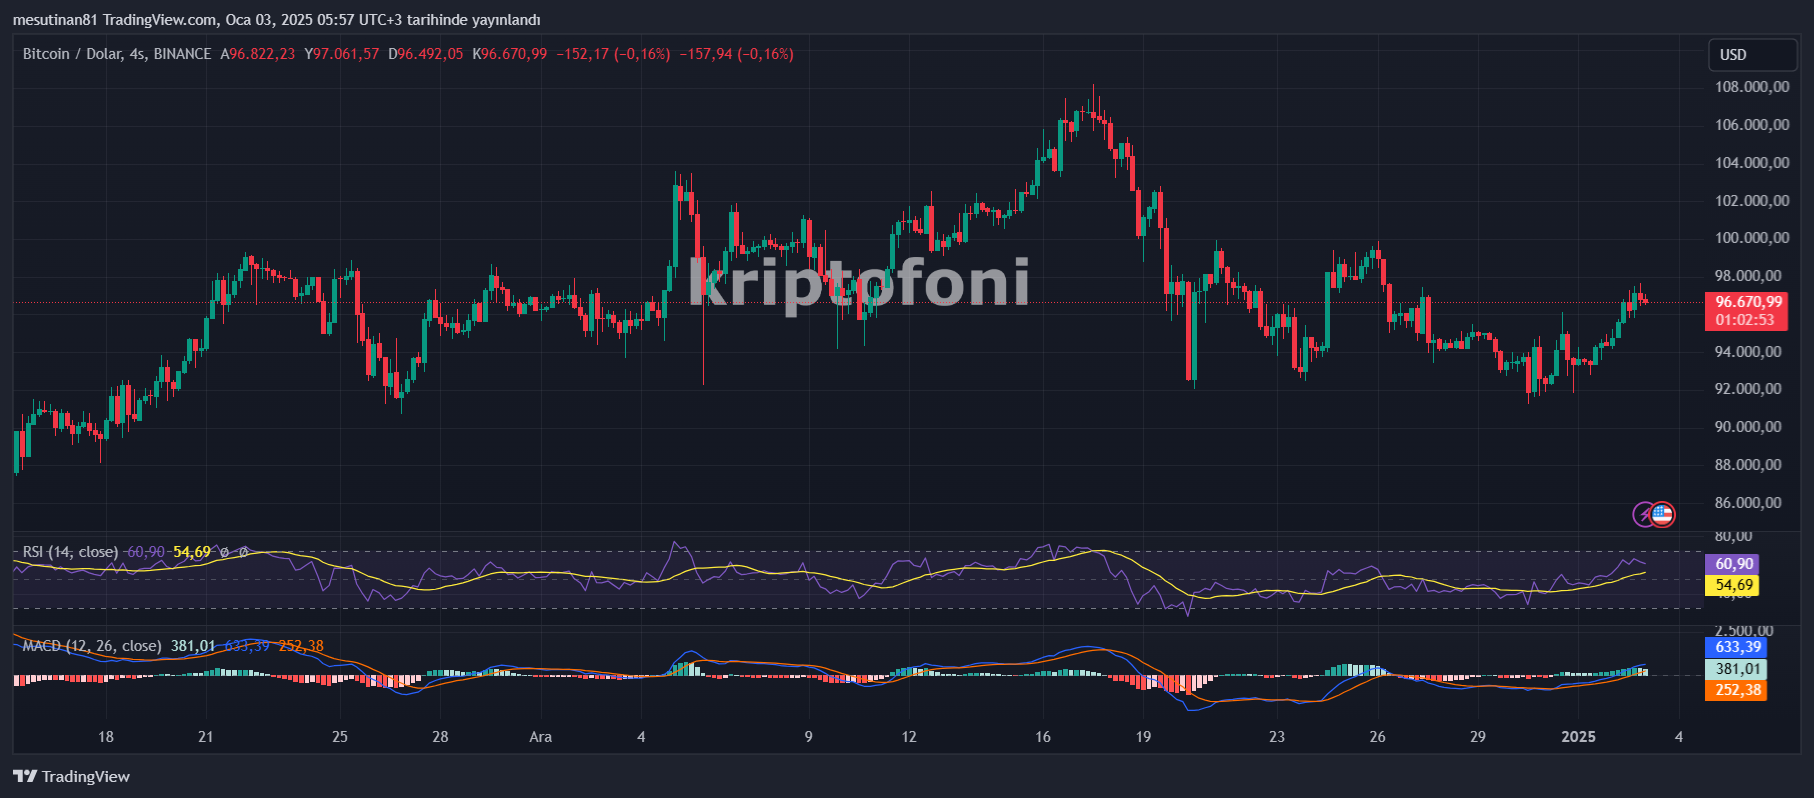
Task: Click the 94.000,00 price scale label
Action: pyautogui.click(x=1748, y=352)
